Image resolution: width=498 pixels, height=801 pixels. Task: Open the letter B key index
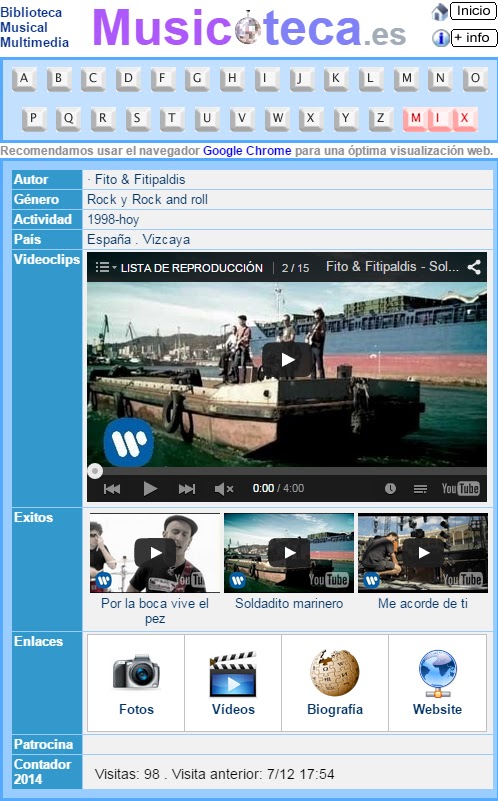[x=59, y=79]
